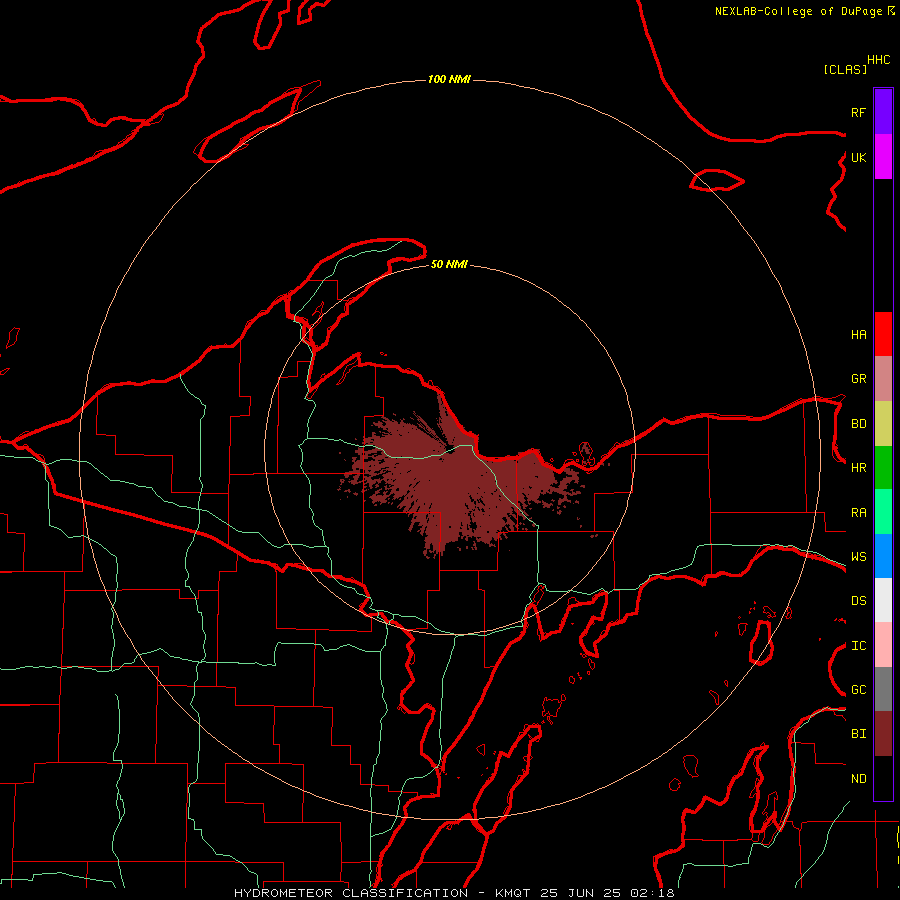Click the DS legend label
900x900 pixels.
[859, 601]
